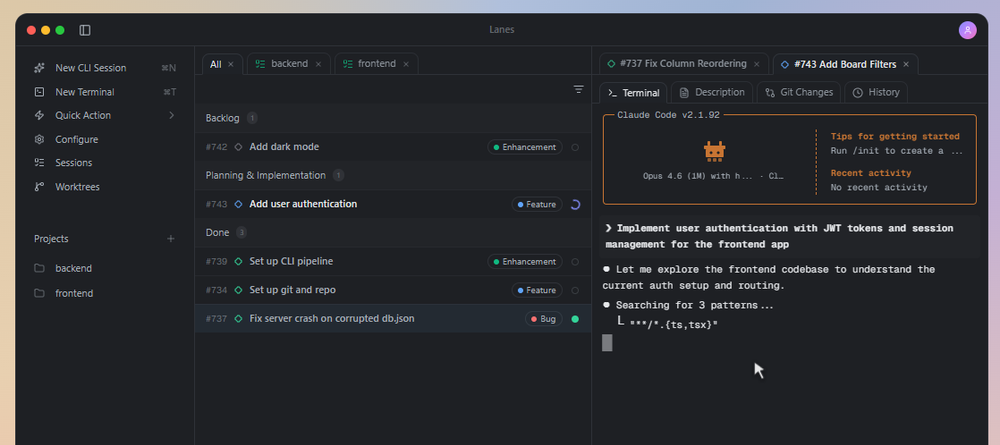Click diamond icon of issue #743

click(x=239, y=205)
